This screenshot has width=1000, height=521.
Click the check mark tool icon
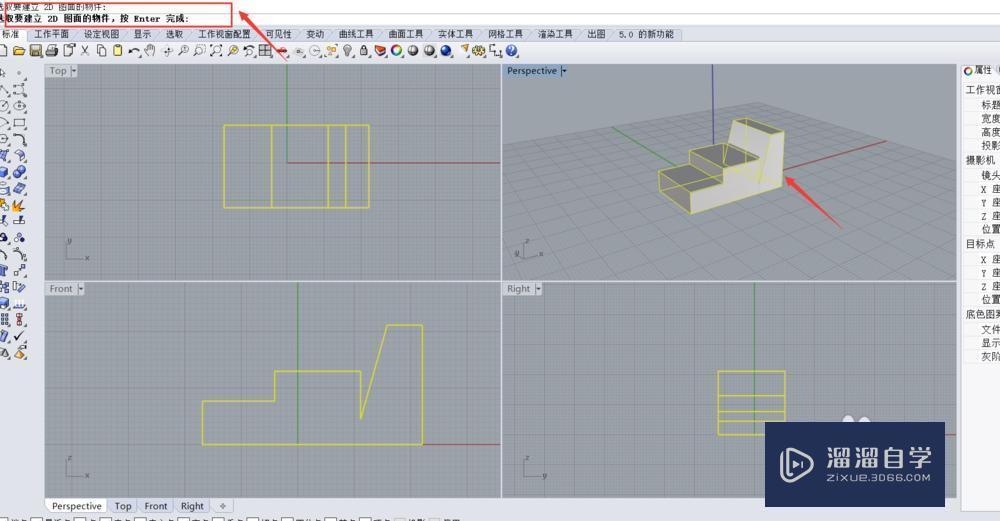[20, 335]
